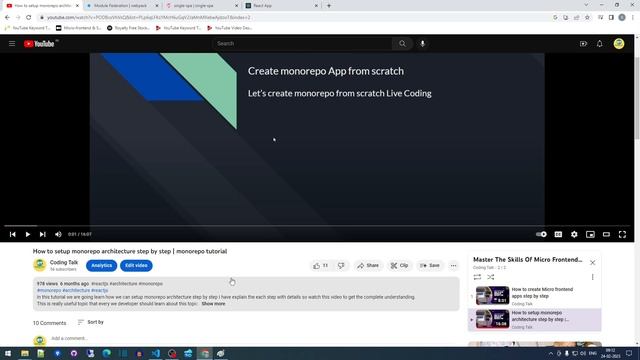The height and width of the screenshot is (360, 640).
Task: Open Royalty Free Stock bookmark
Action: [x=128, y=28]
